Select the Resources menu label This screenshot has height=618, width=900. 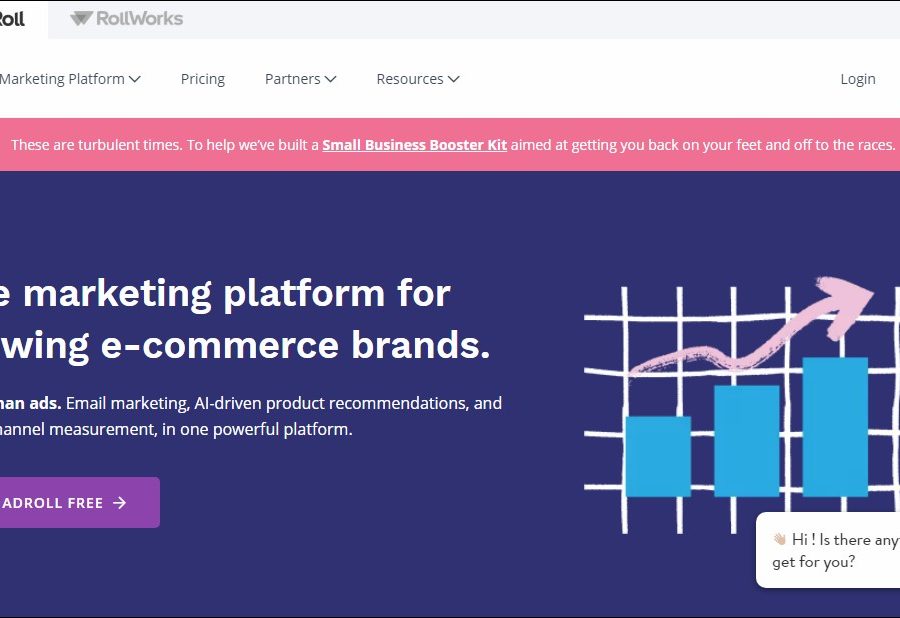click(409, 79)
